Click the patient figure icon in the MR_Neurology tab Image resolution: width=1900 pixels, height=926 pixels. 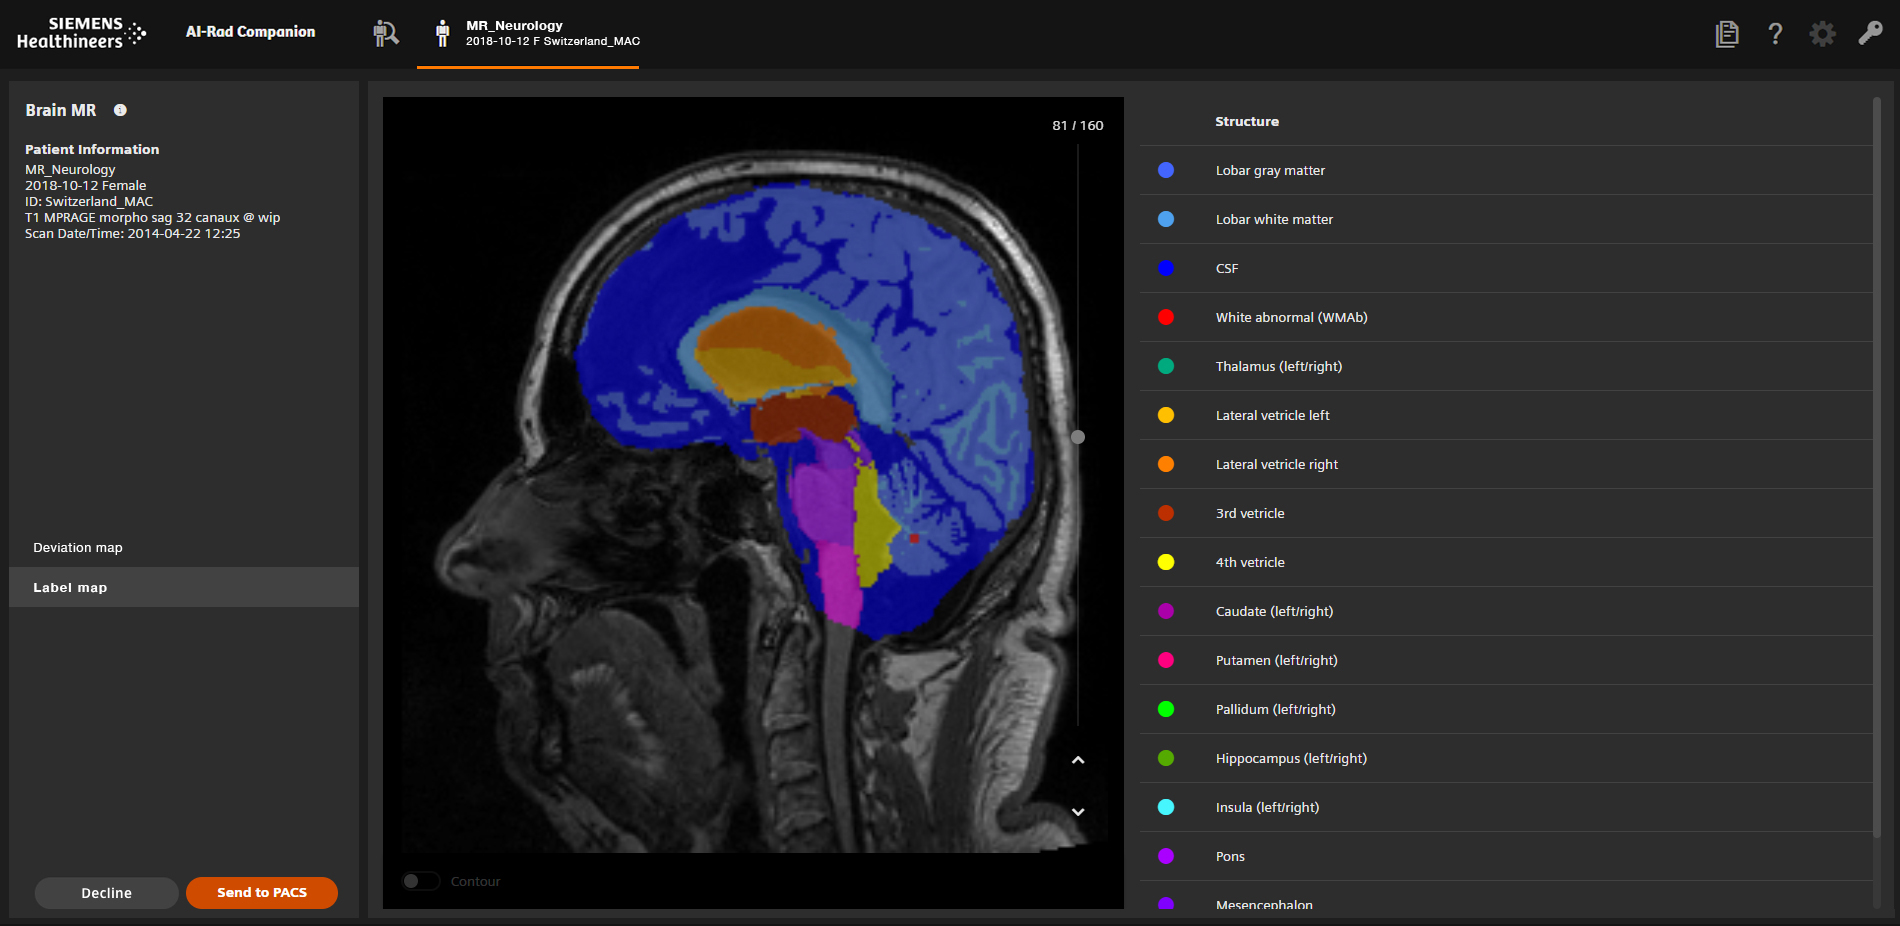[x=442, y=33]
